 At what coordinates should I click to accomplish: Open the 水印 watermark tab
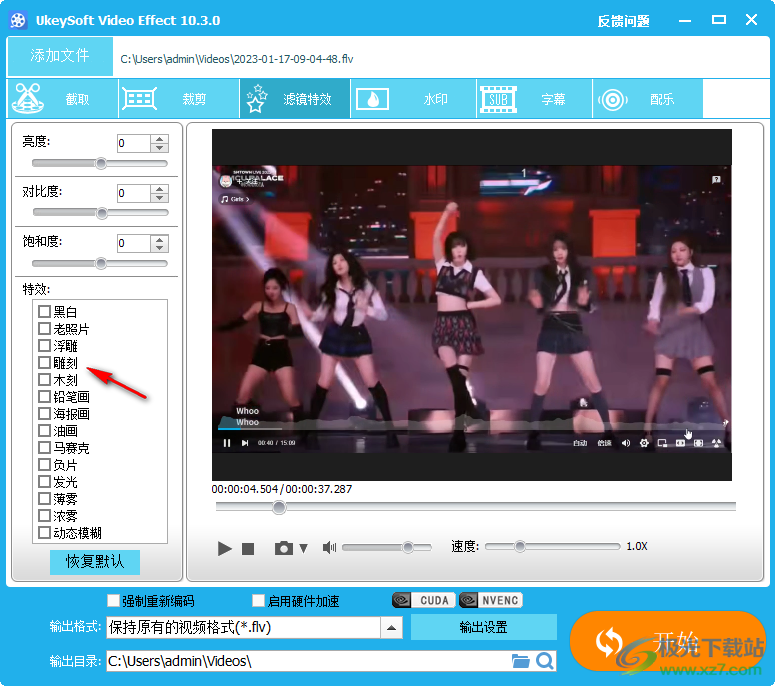point(413,99)
